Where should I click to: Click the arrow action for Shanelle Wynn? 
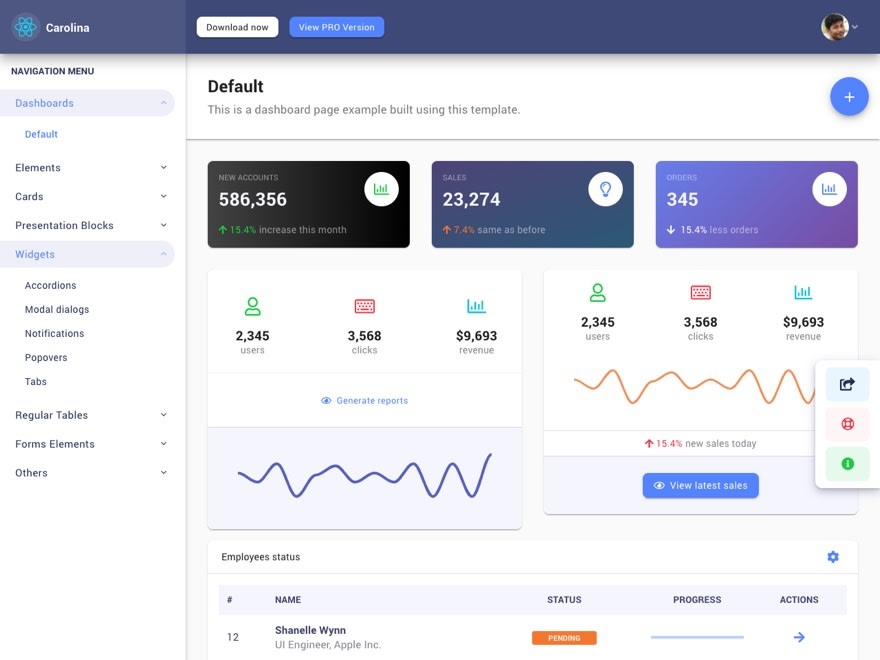tap(799, 637)
